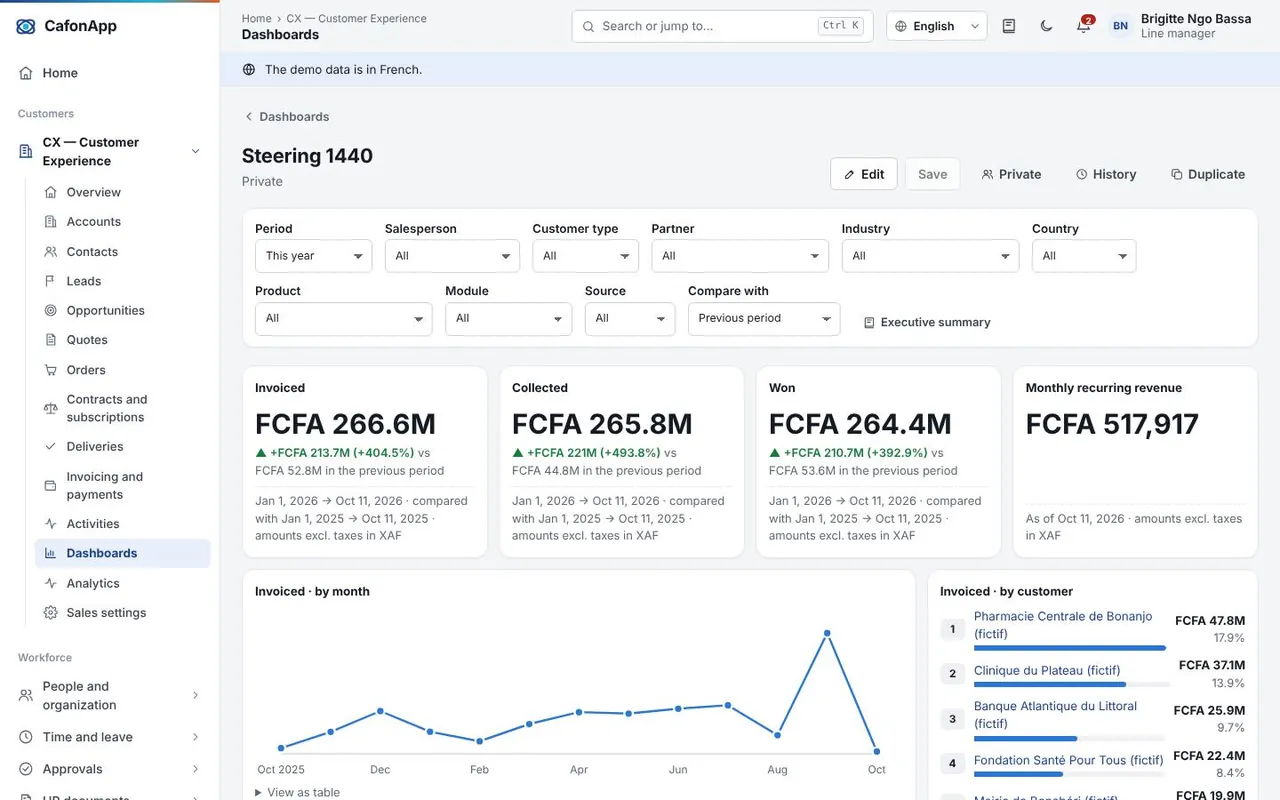This screenshot has width=1280, height=800.
Task: Open the Period dropdown
Action: (x=313, y=256)
